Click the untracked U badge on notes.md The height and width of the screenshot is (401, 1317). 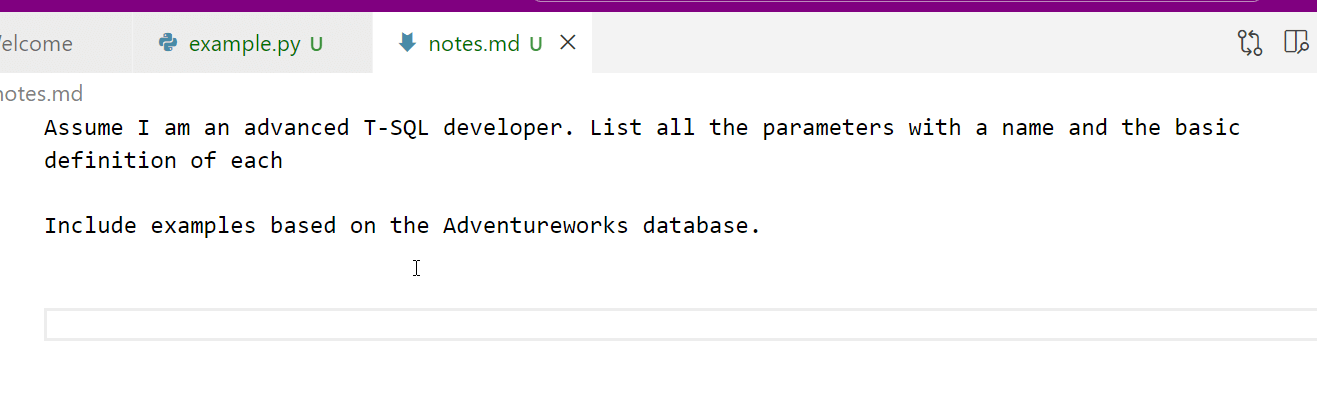(536, 44)
